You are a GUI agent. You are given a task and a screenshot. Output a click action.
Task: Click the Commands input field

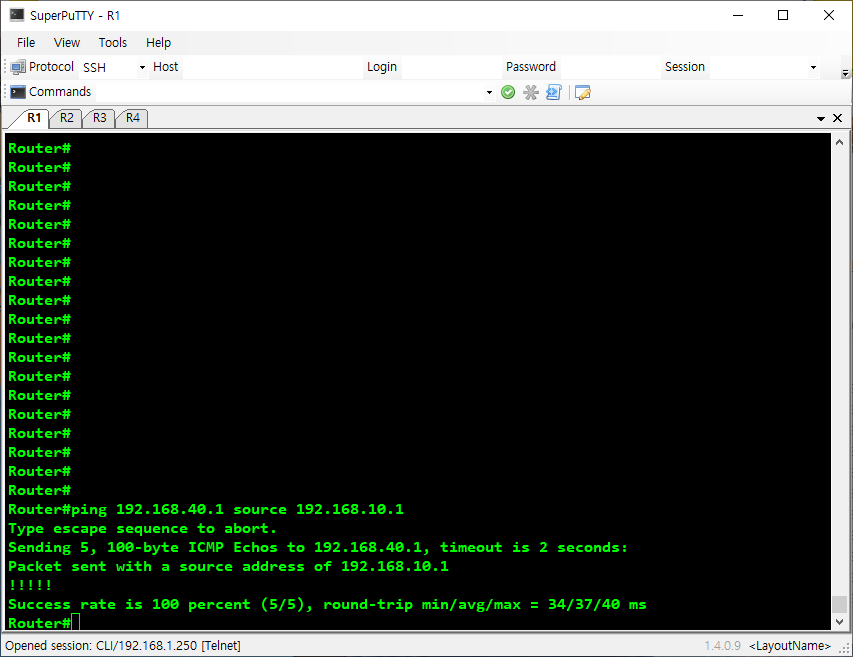[x=290, y=92]
